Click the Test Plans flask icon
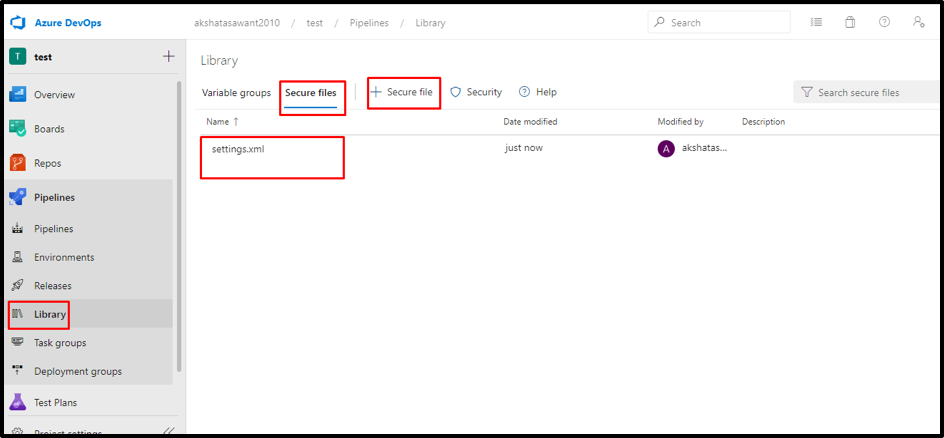The image size is (944, 438). (17, 402)
